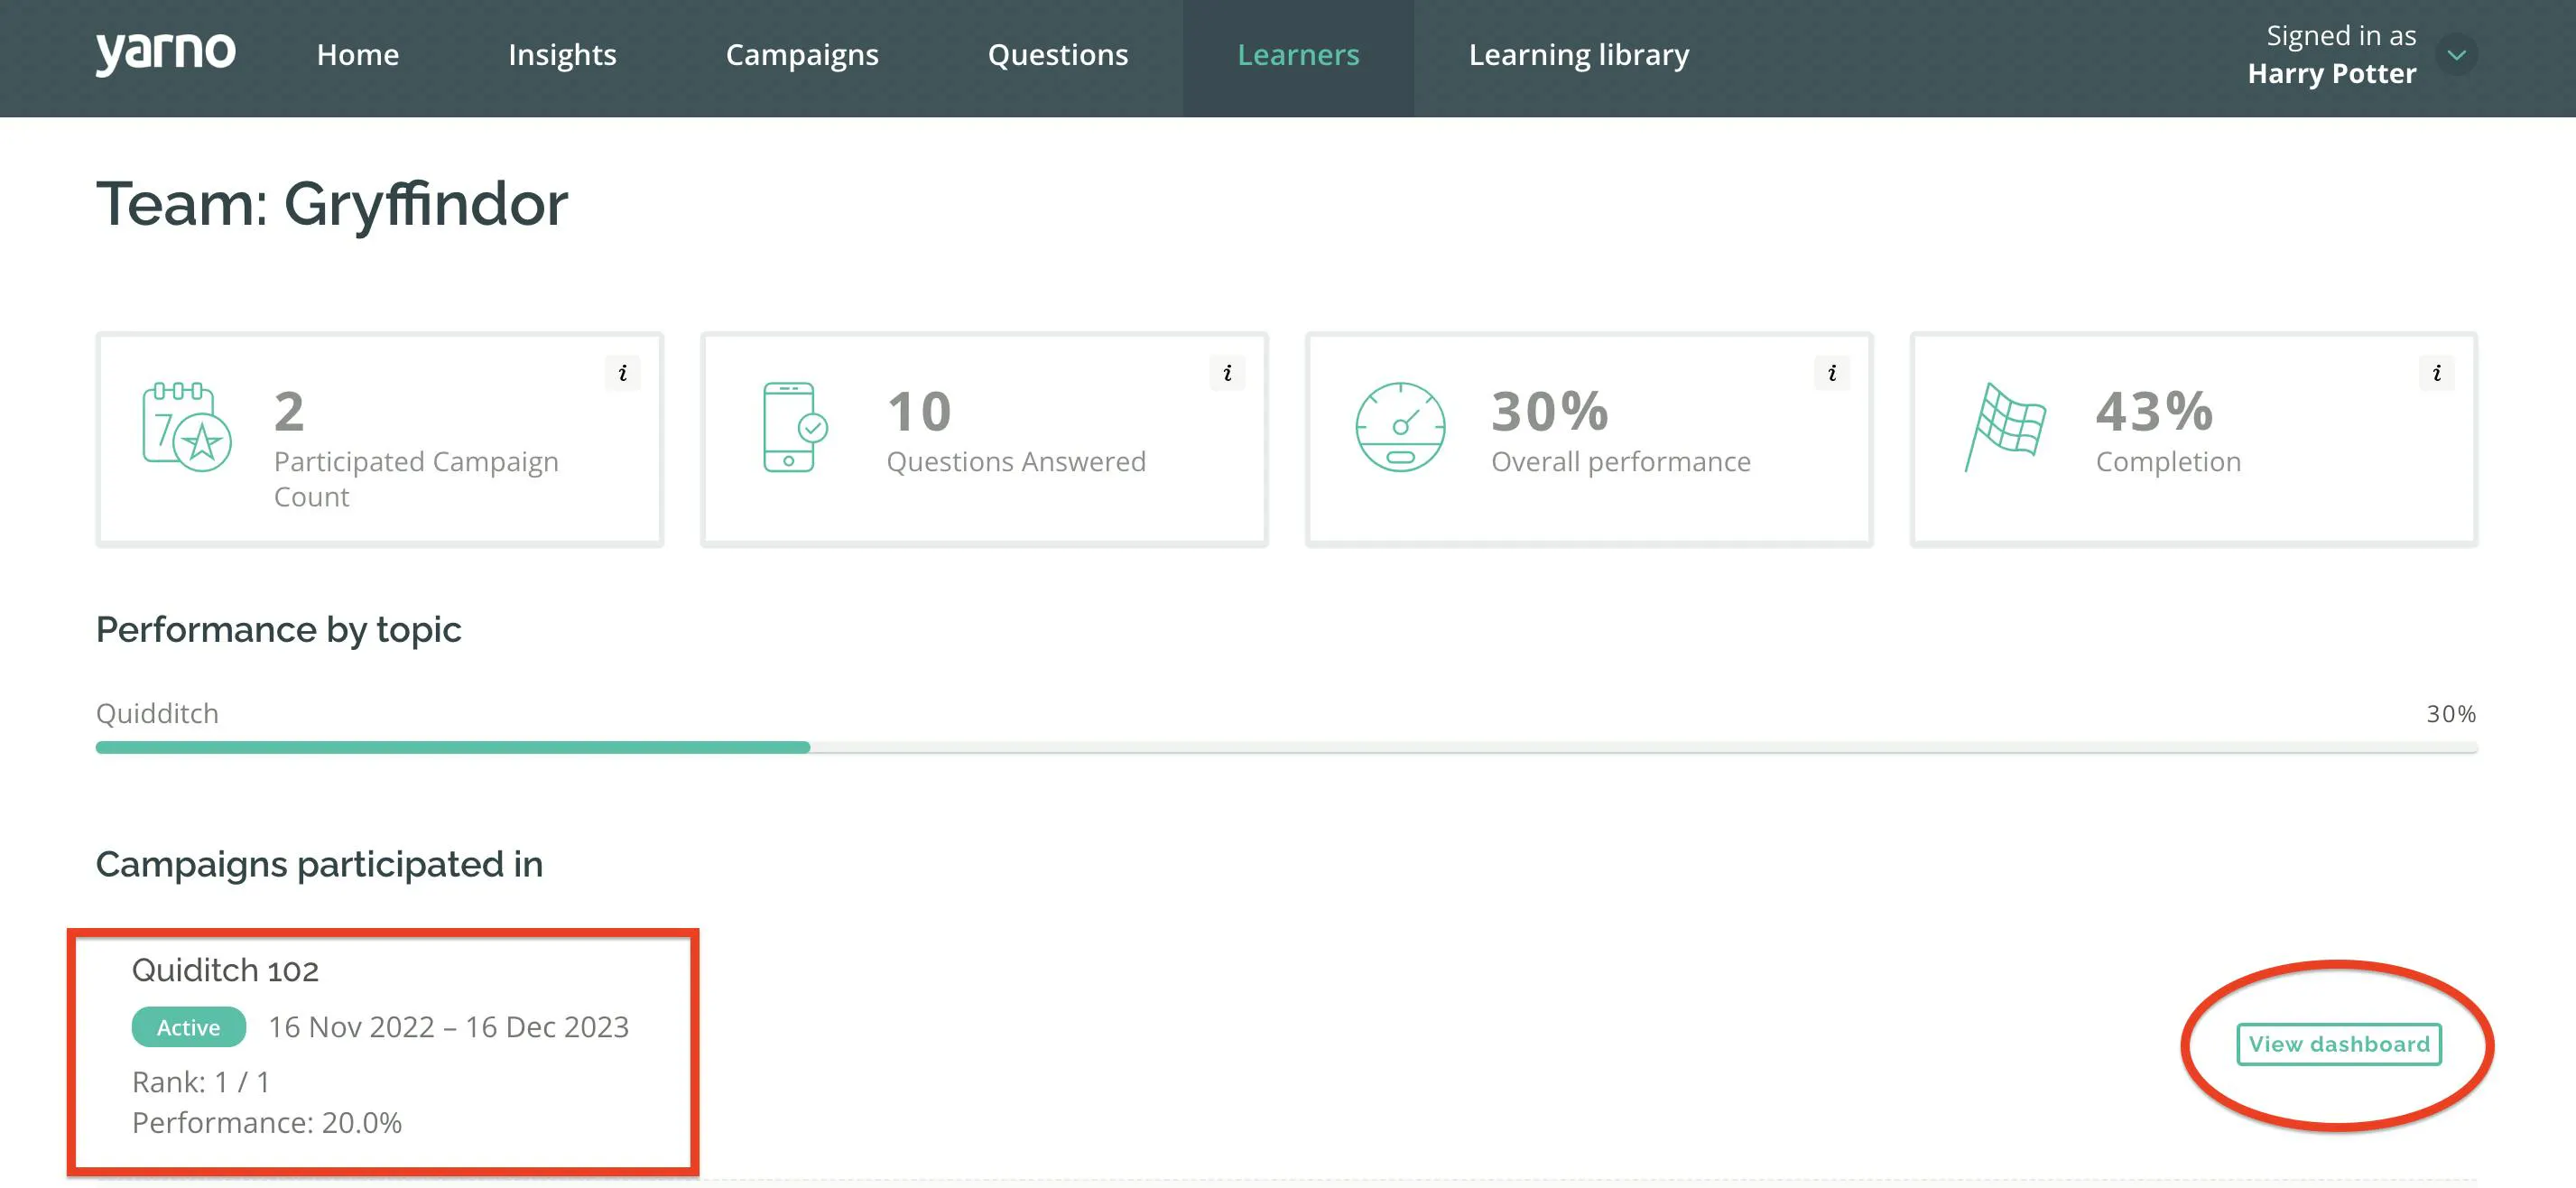The height and width of the screenshot is (1188, 2576).
Task: Switch to the Campaigns section
Action: (x=802, y=55)
